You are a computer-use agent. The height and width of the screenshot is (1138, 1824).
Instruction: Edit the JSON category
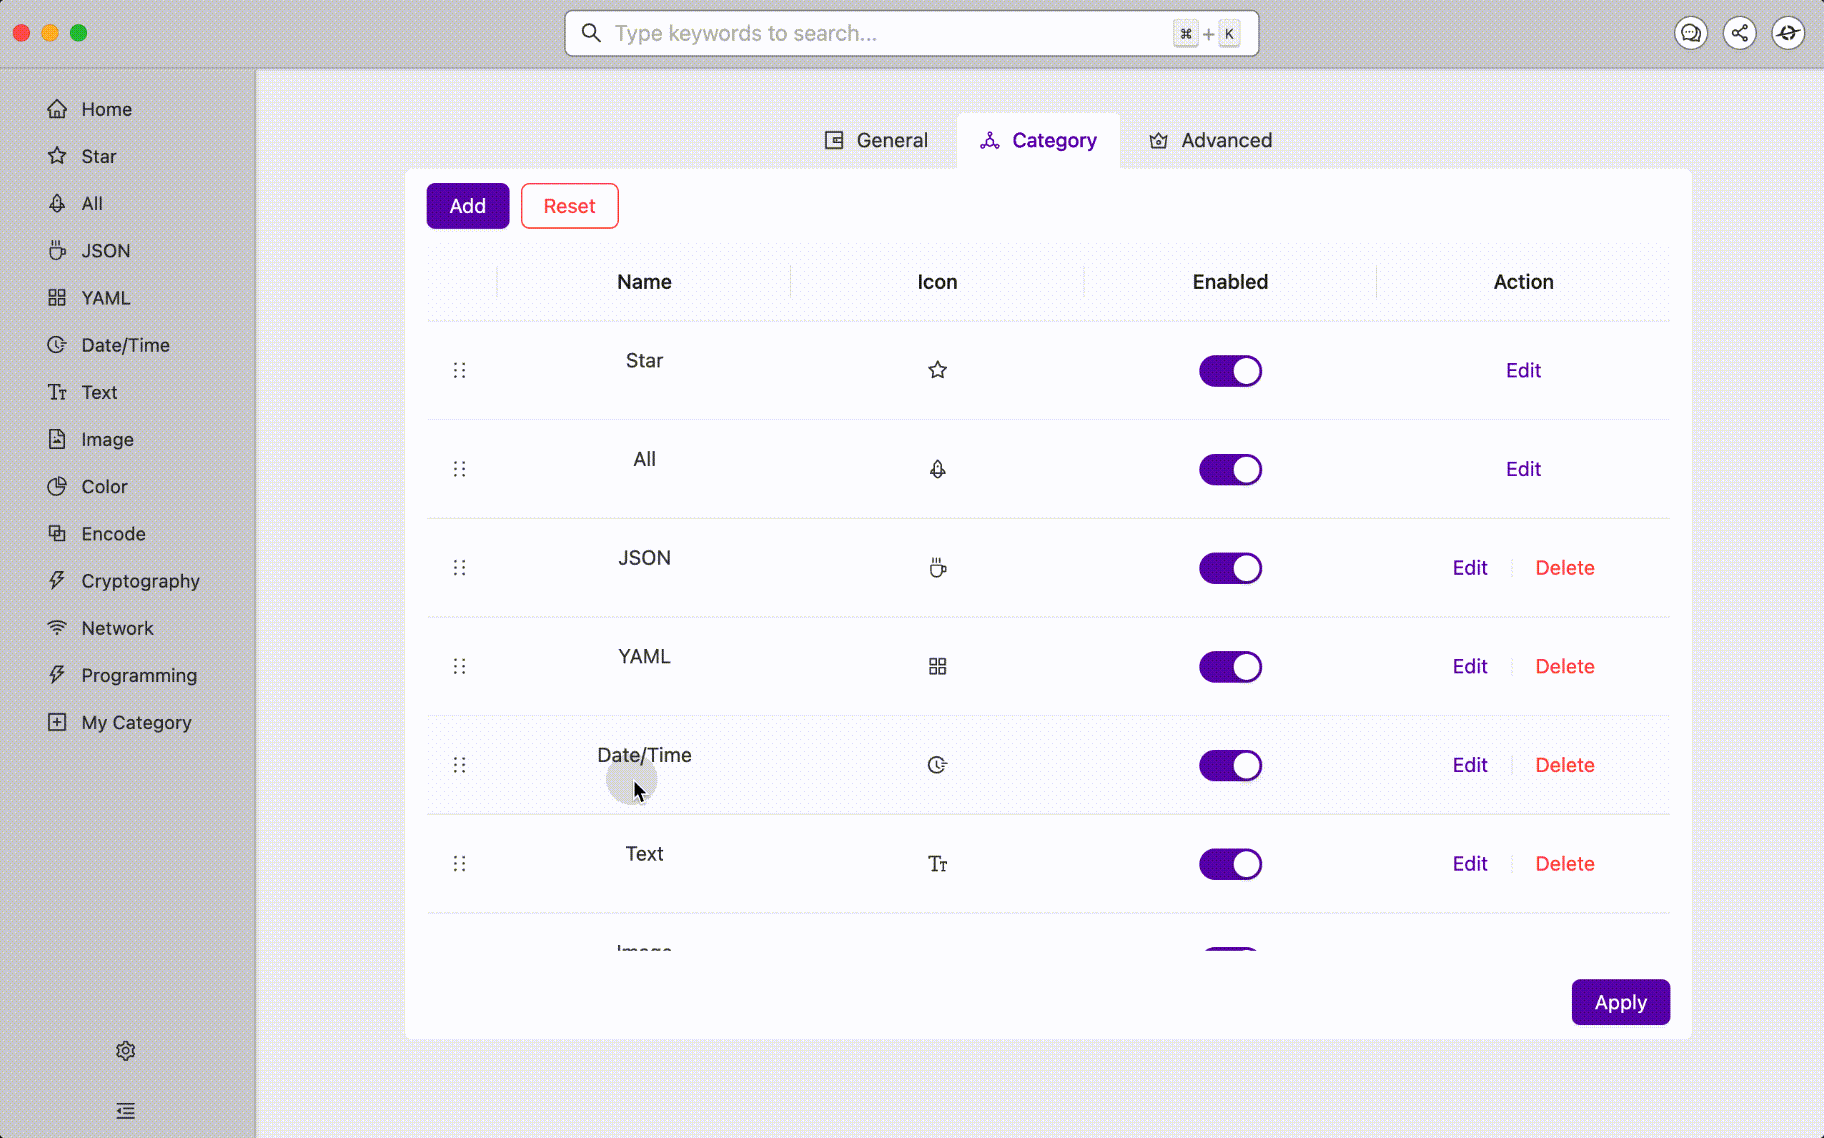click(x=1470, y=568)
